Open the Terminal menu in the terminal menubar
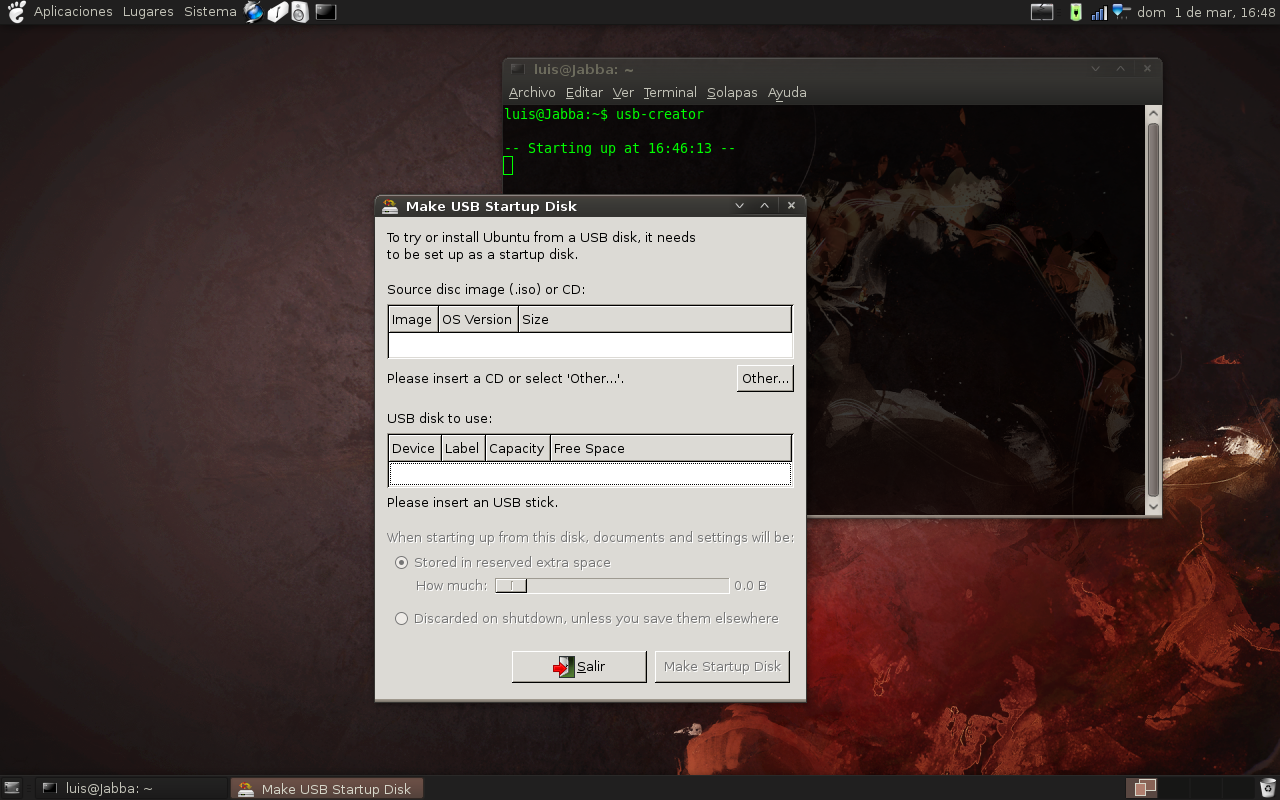Screen dimensions: 1280x800 [670, 92]
